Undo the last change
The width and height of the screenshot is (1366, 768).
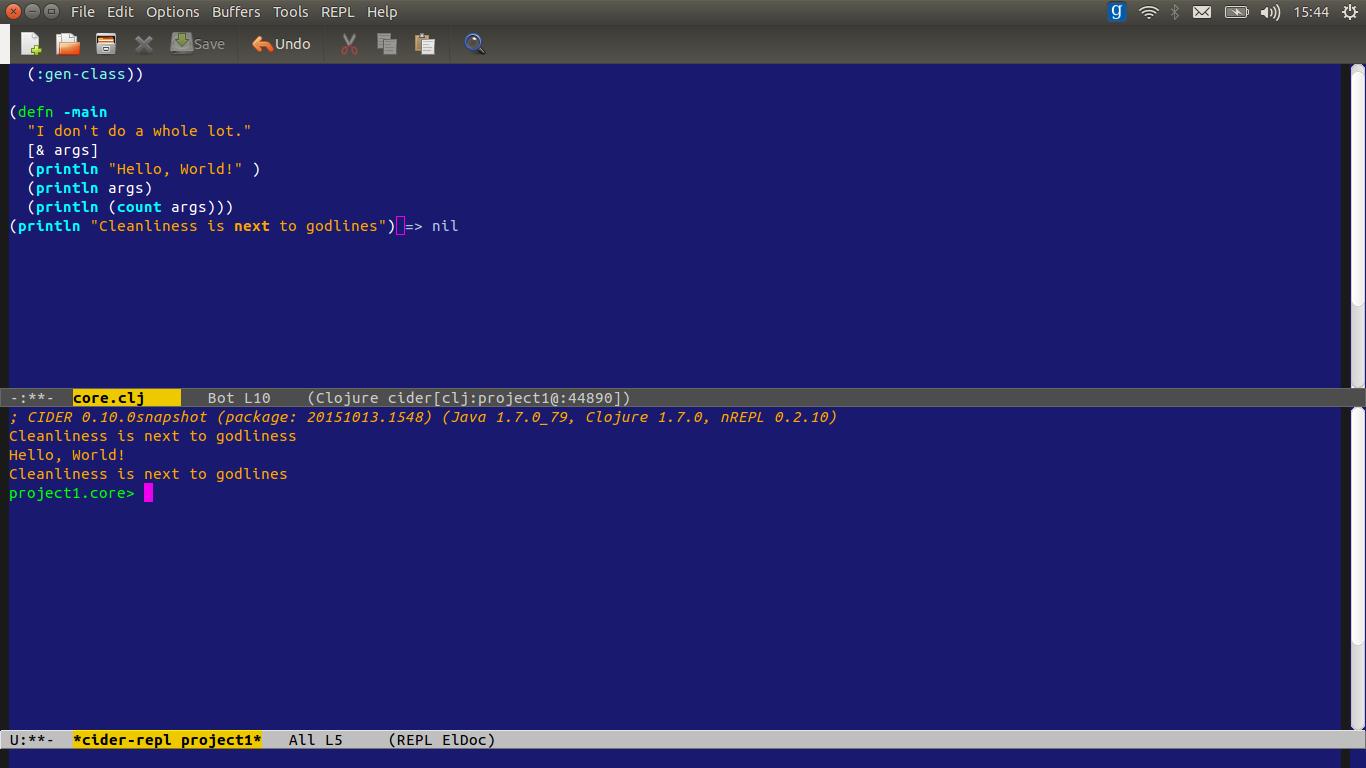[x=281, y=44]
